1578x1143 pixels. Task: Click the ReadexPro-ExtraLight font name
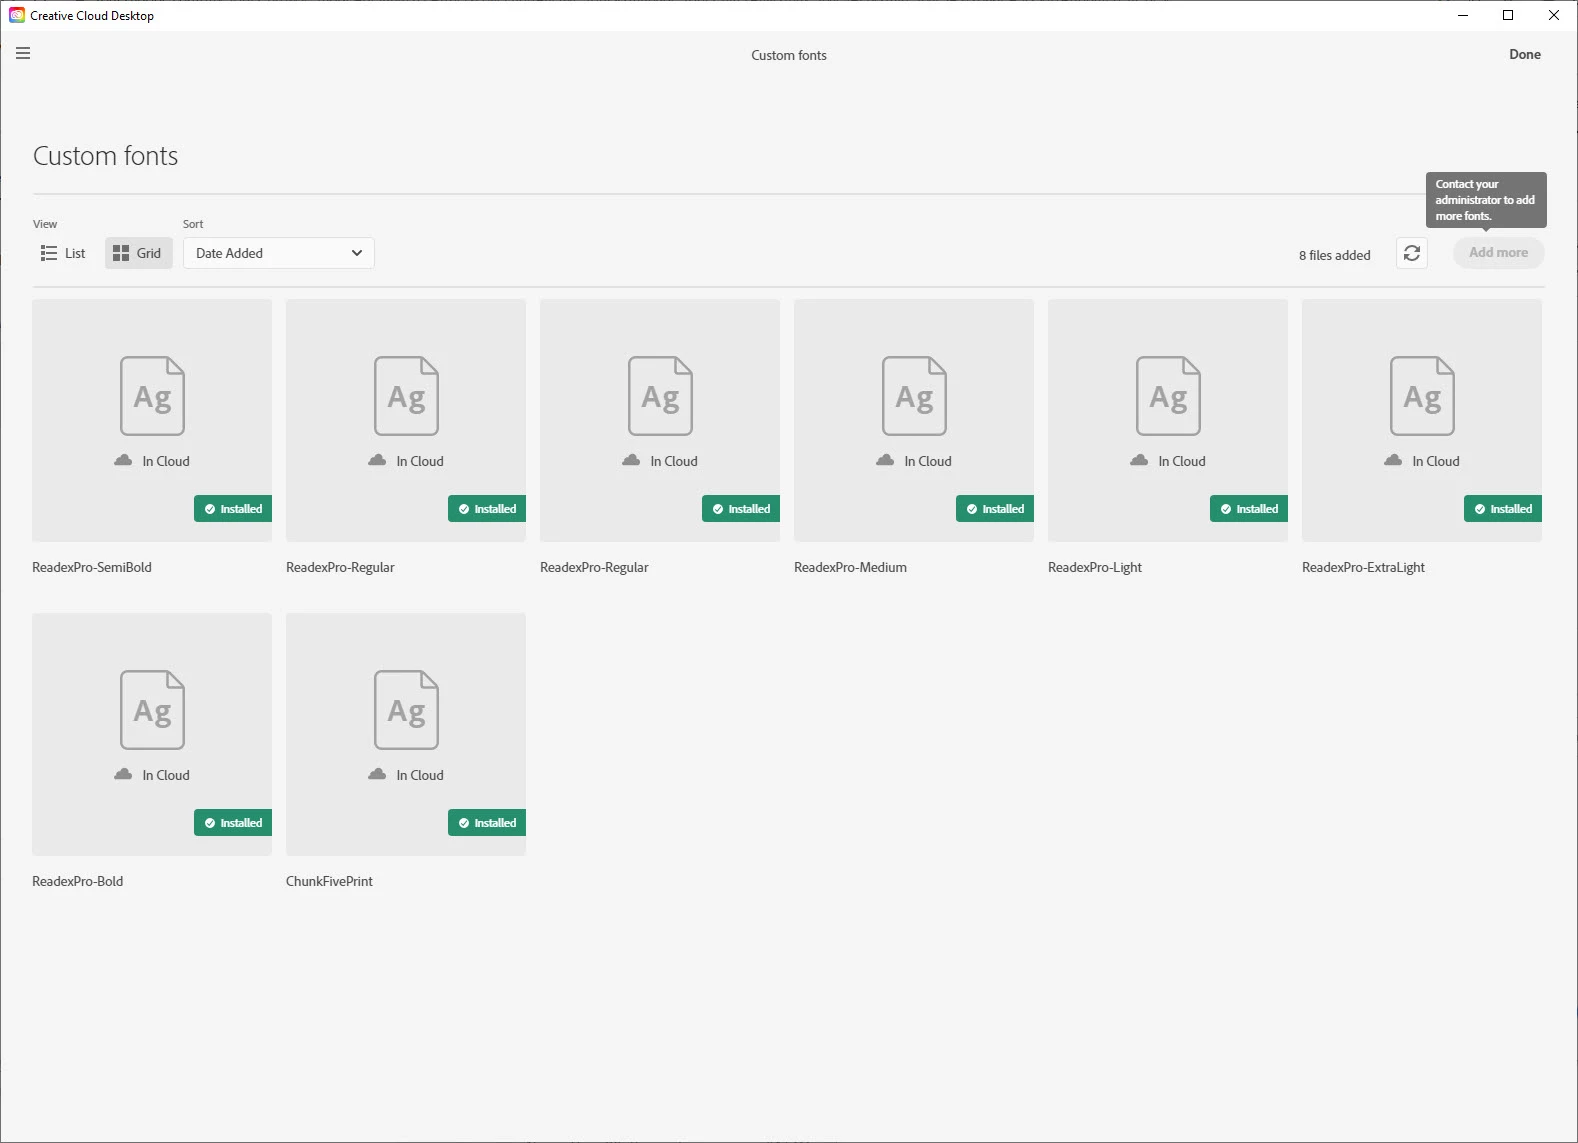(x=1363, y=567)
